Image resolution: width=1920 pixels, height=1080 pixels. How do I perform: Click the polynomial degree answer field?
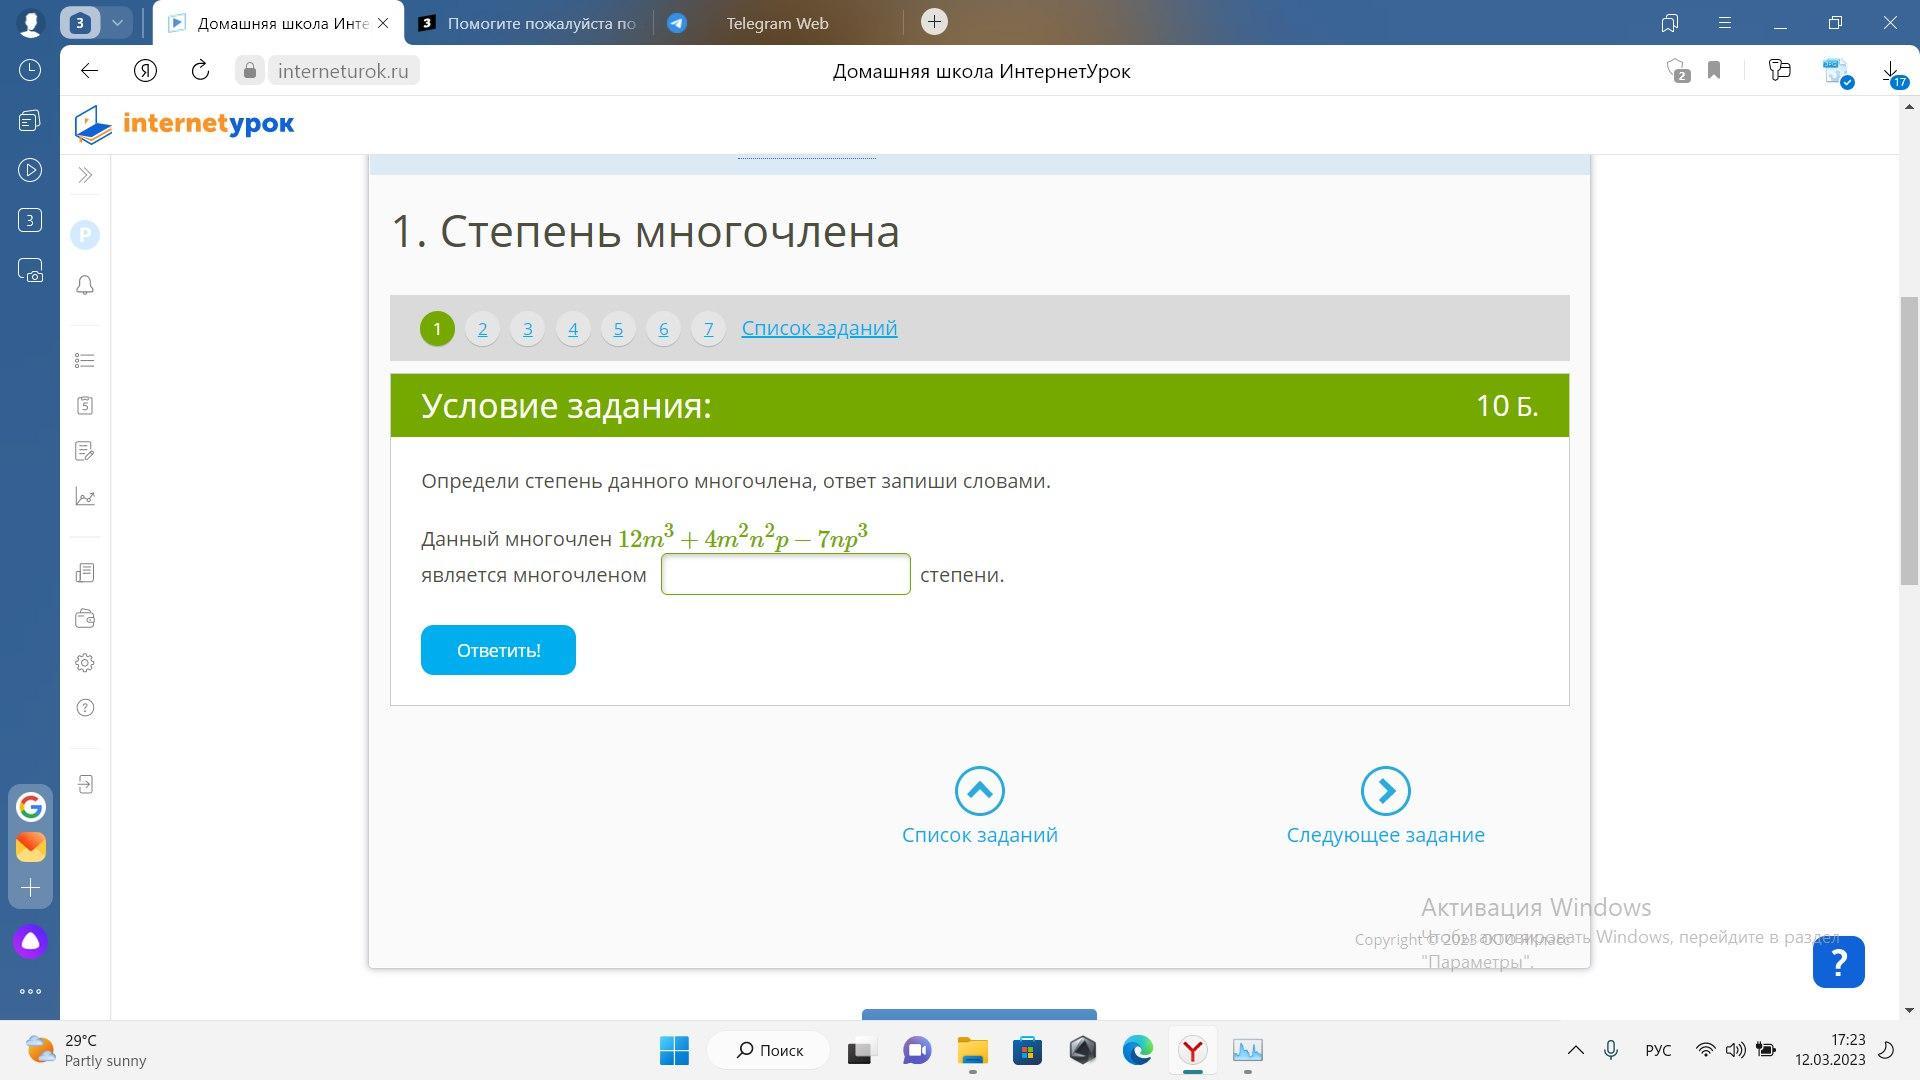(785, 574)
